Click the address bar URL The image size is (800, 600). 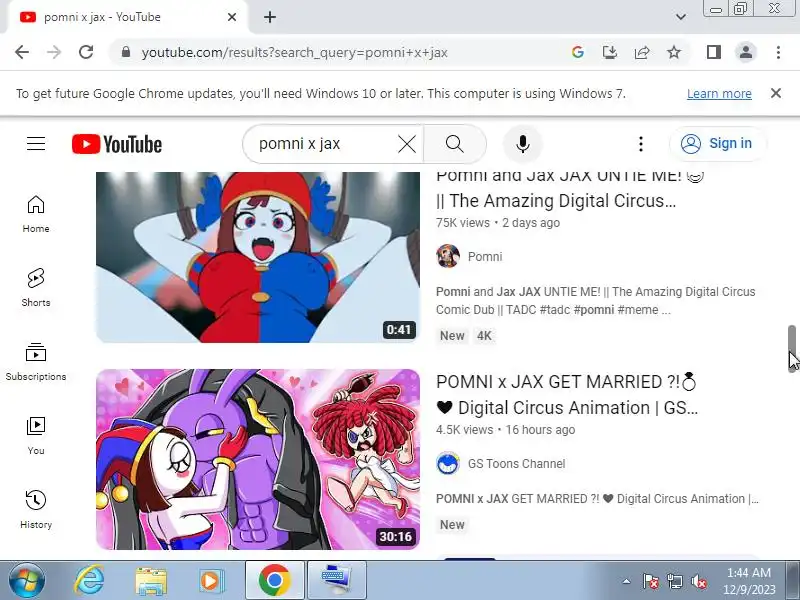click(294, 52)
